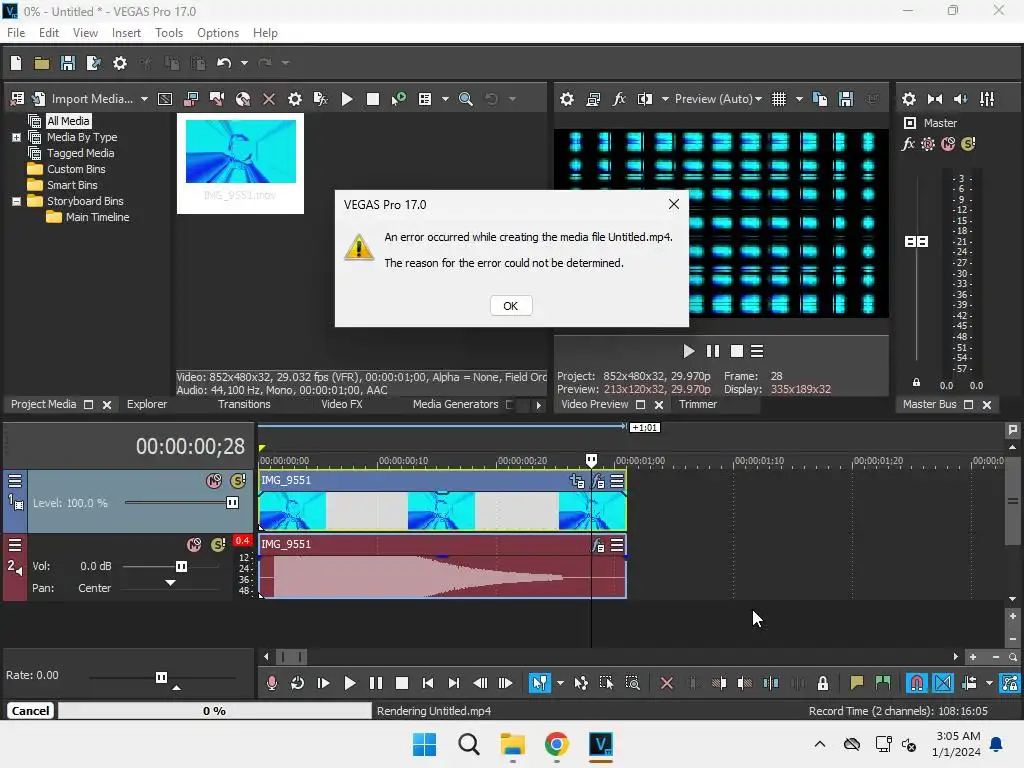Click Save Snapshot to File icon
The width and height of the screenshot is (1024, 768).
pyautogui.click(x=846, y=99)
